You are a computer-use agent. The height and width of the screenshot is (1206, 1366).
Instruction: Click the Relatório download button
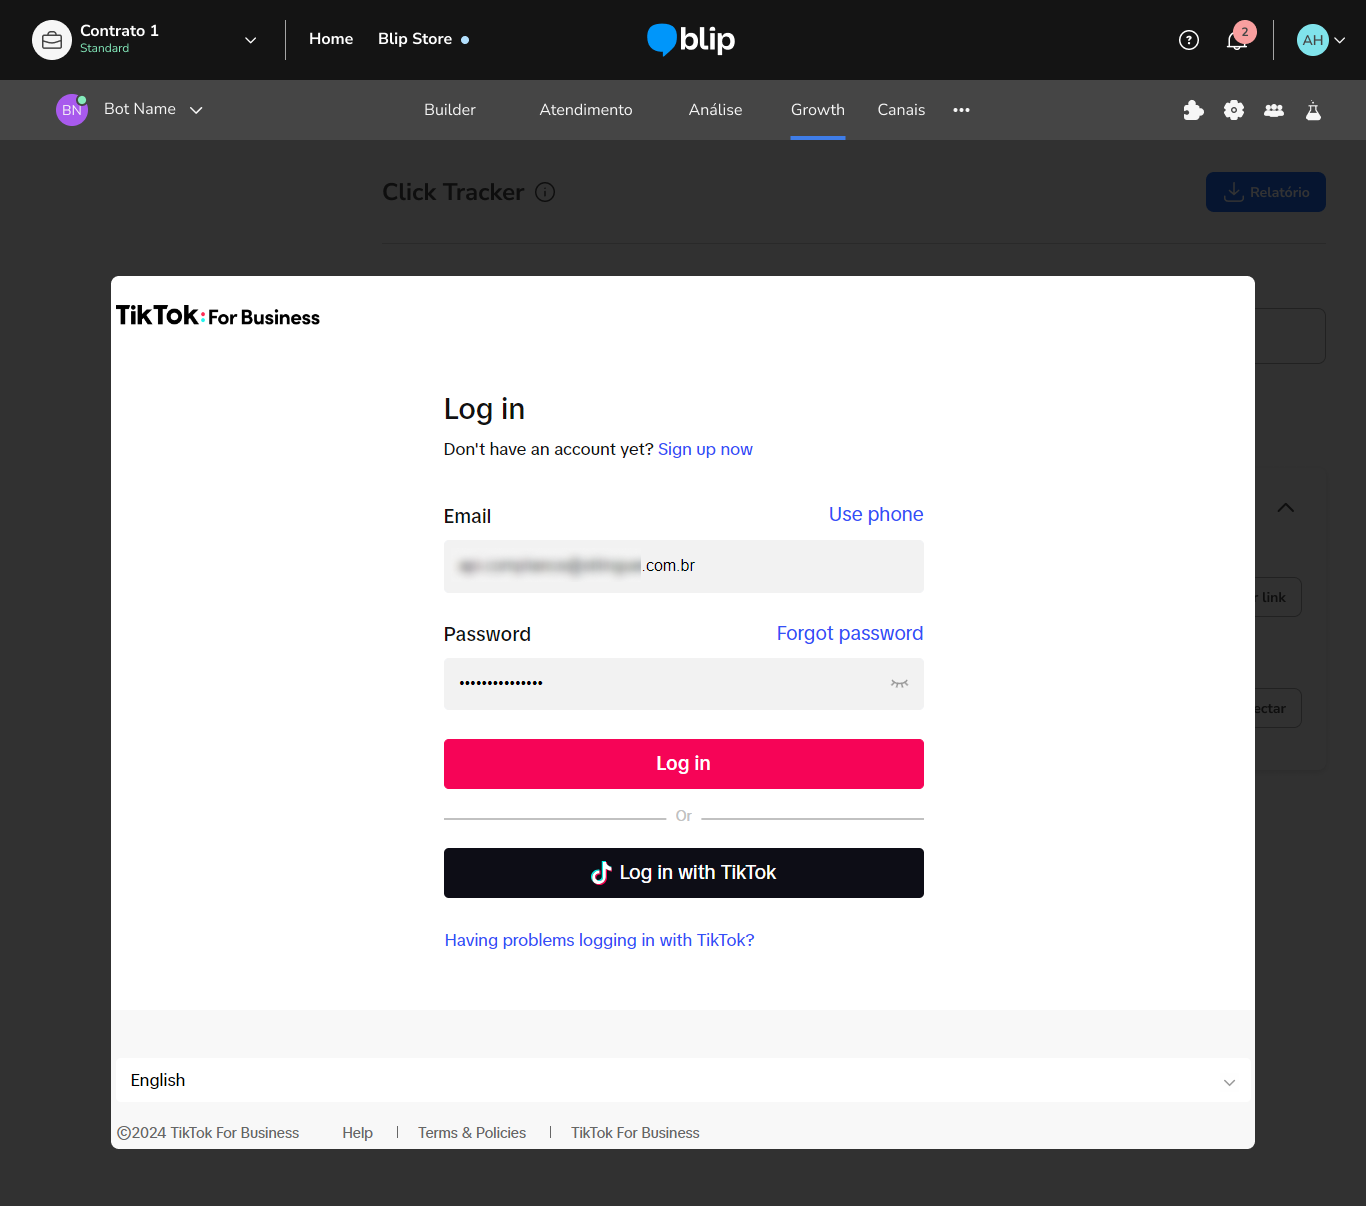tap(1266, 192)
